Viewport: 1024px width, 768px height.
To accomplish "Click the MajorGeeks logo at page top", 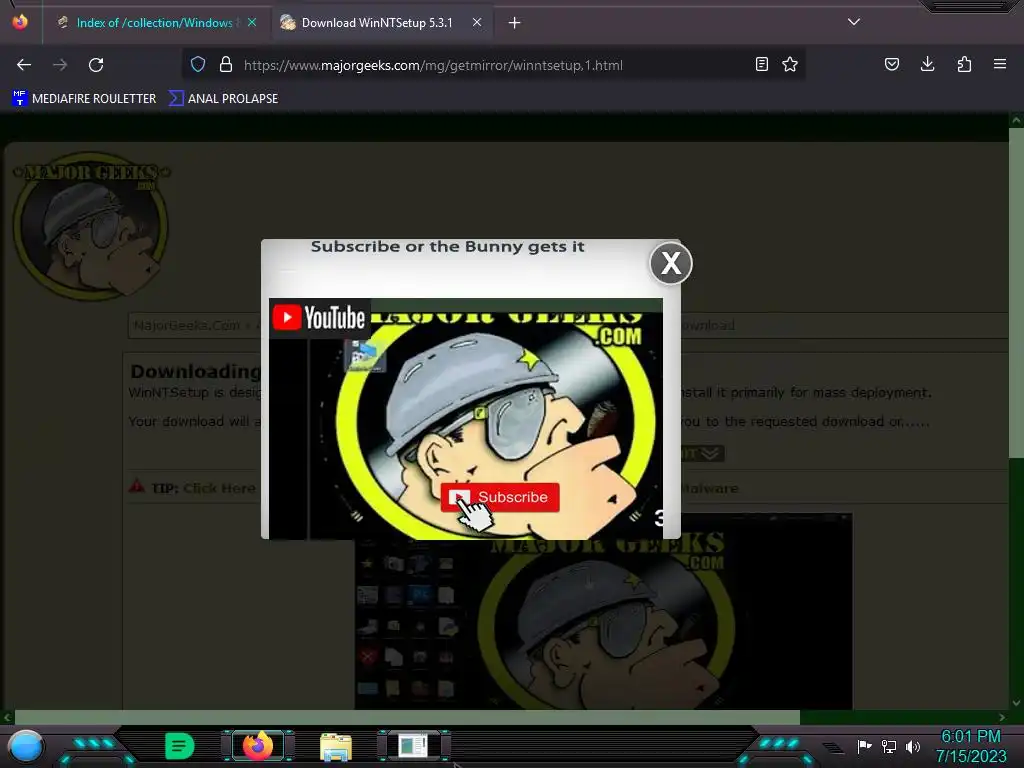I will click(91, 226).
